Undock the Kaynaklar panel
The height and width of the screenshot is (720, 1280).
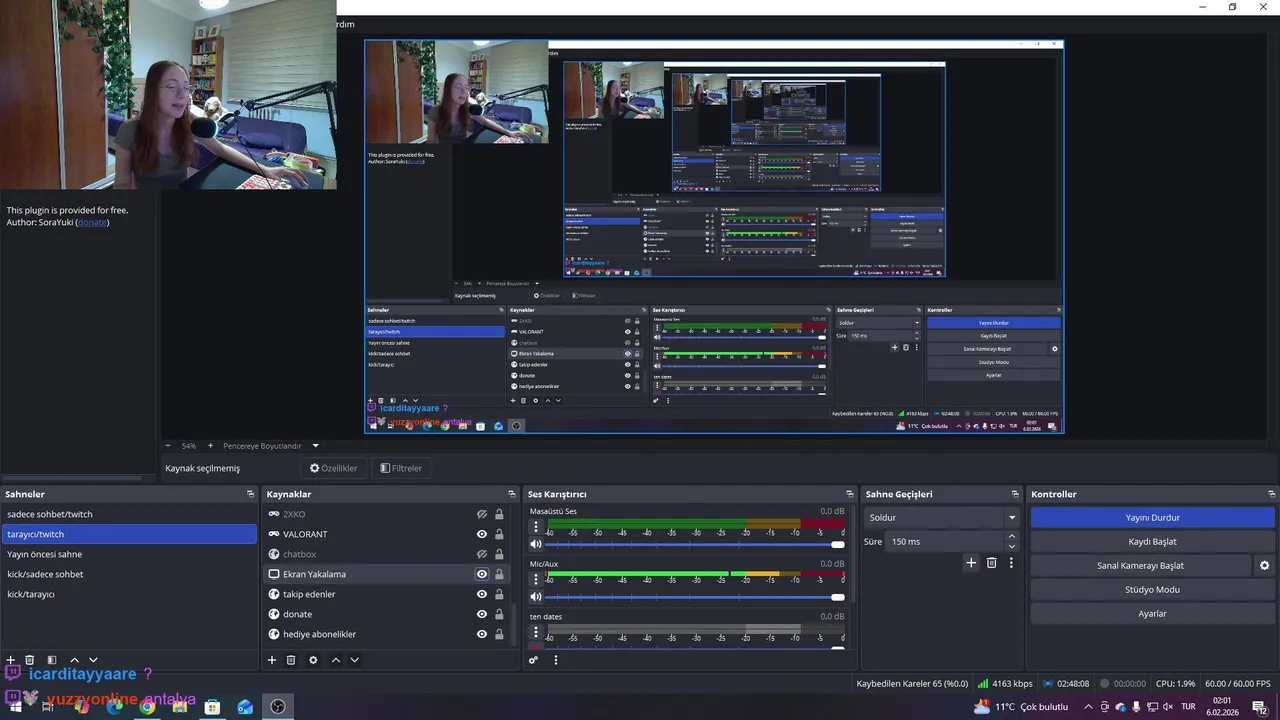point(512,494)
